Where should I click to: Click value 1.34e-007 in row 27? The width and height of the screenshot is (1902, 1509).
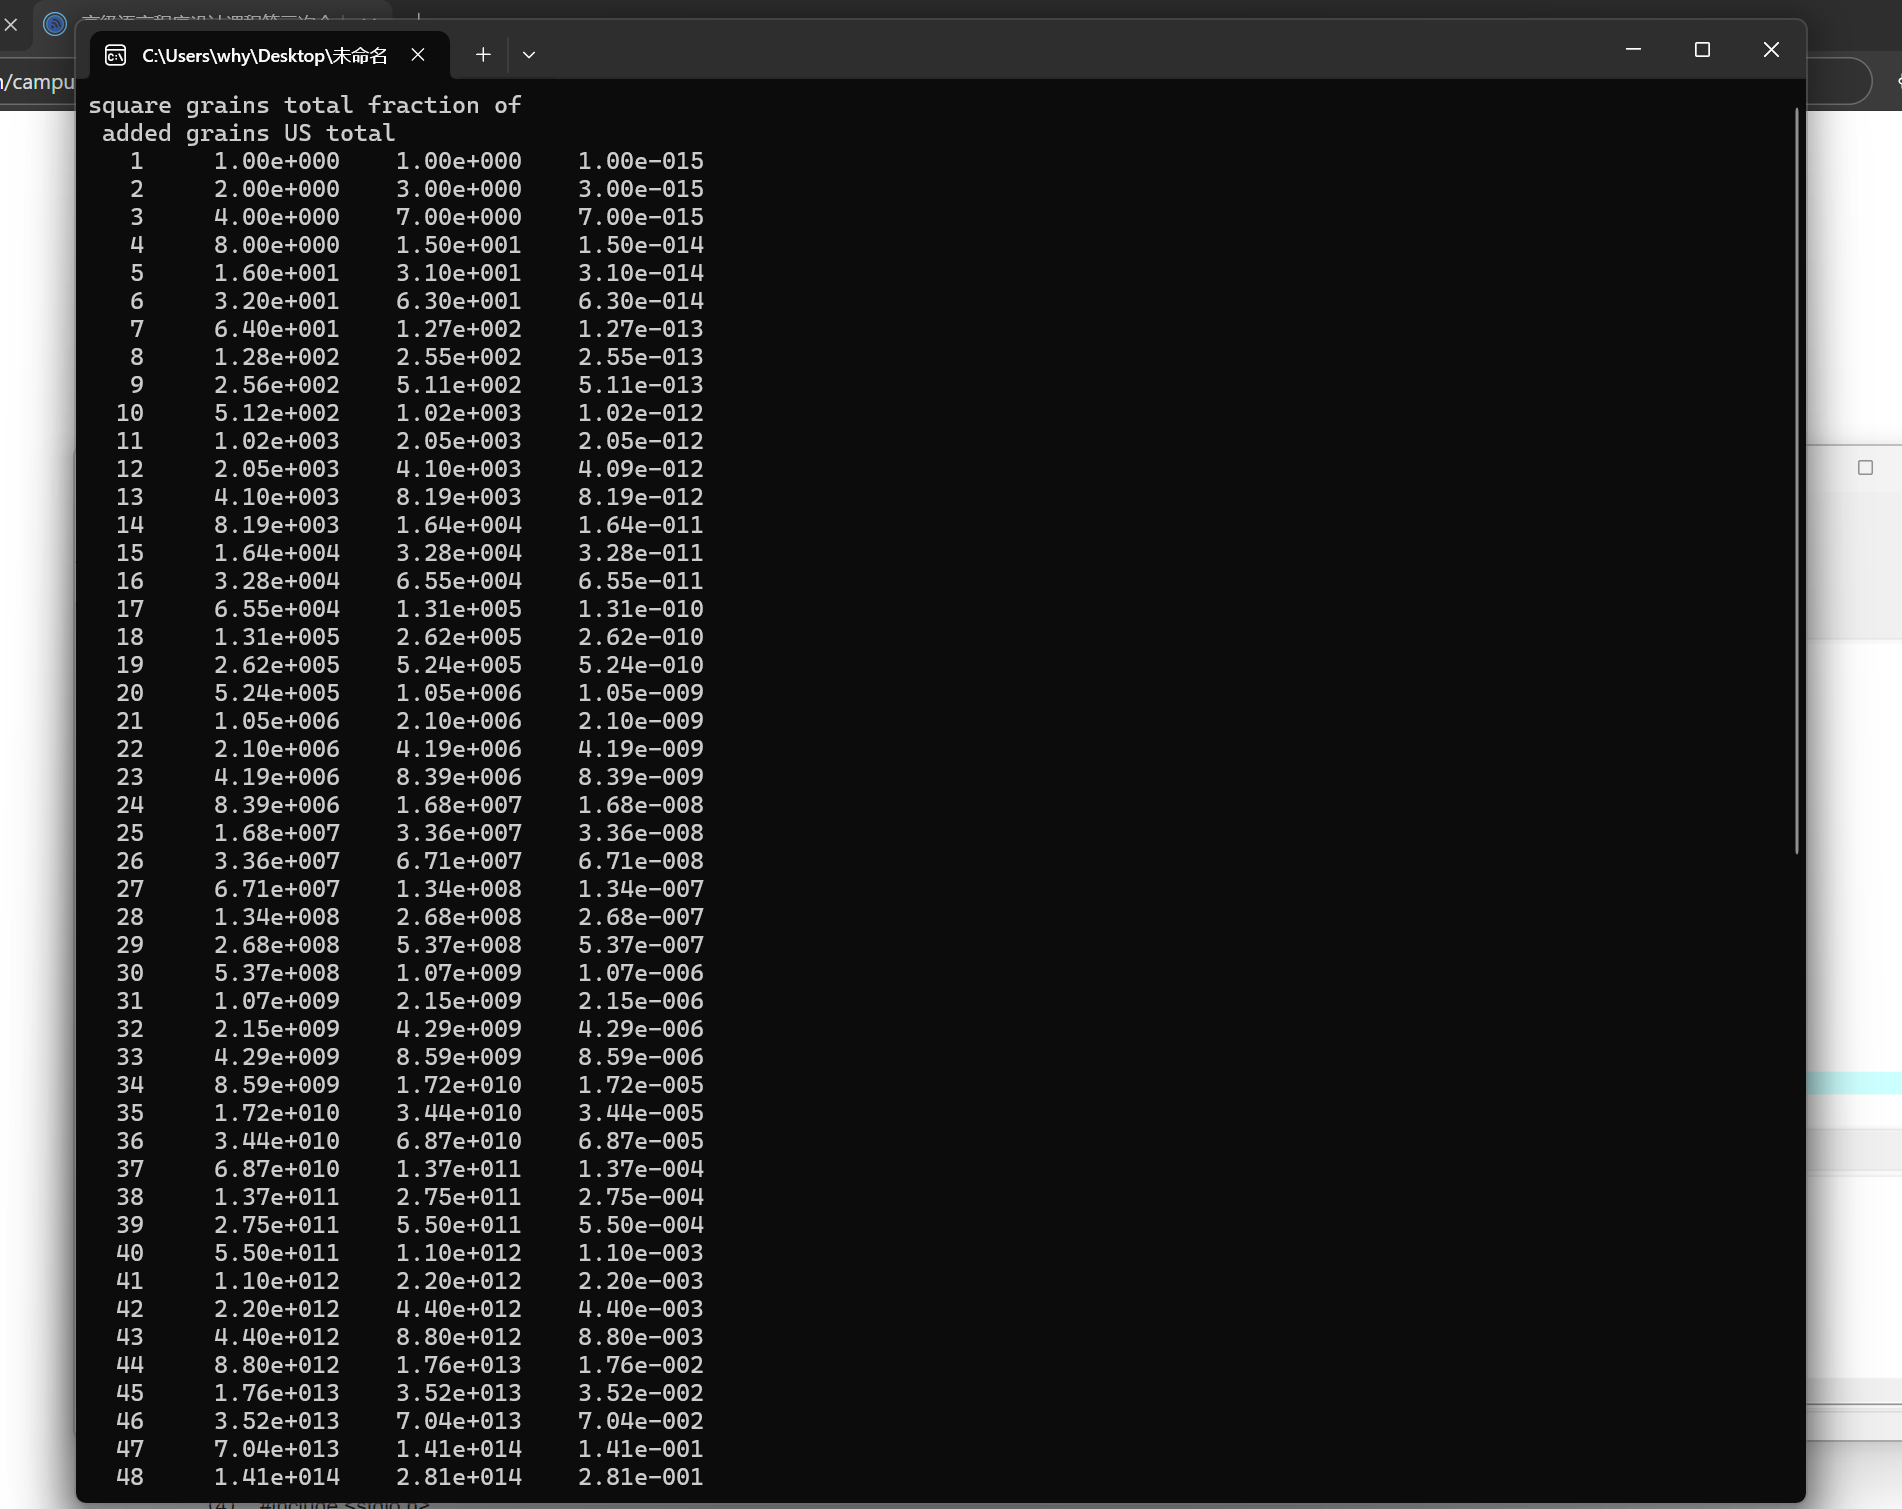[641, 889]
